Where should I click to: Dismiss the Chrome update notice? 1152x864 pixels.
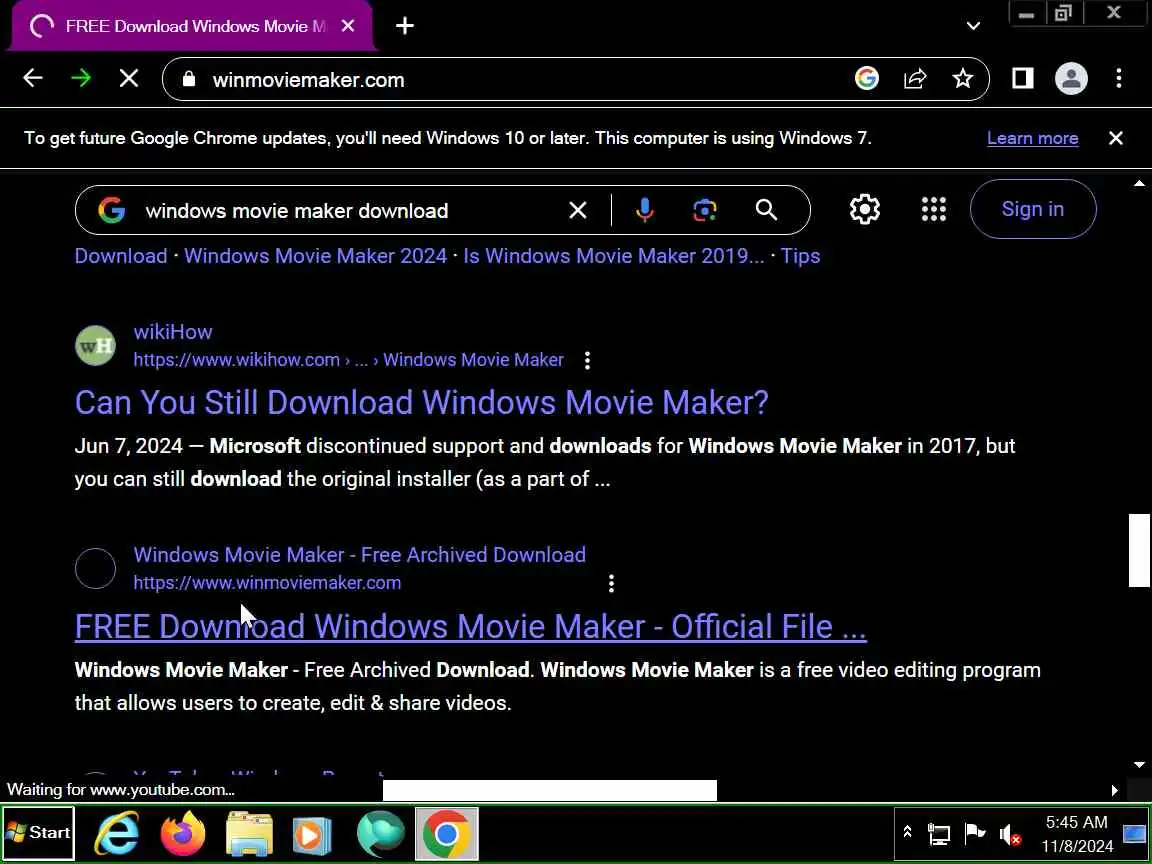click(x=1115, y=138)
